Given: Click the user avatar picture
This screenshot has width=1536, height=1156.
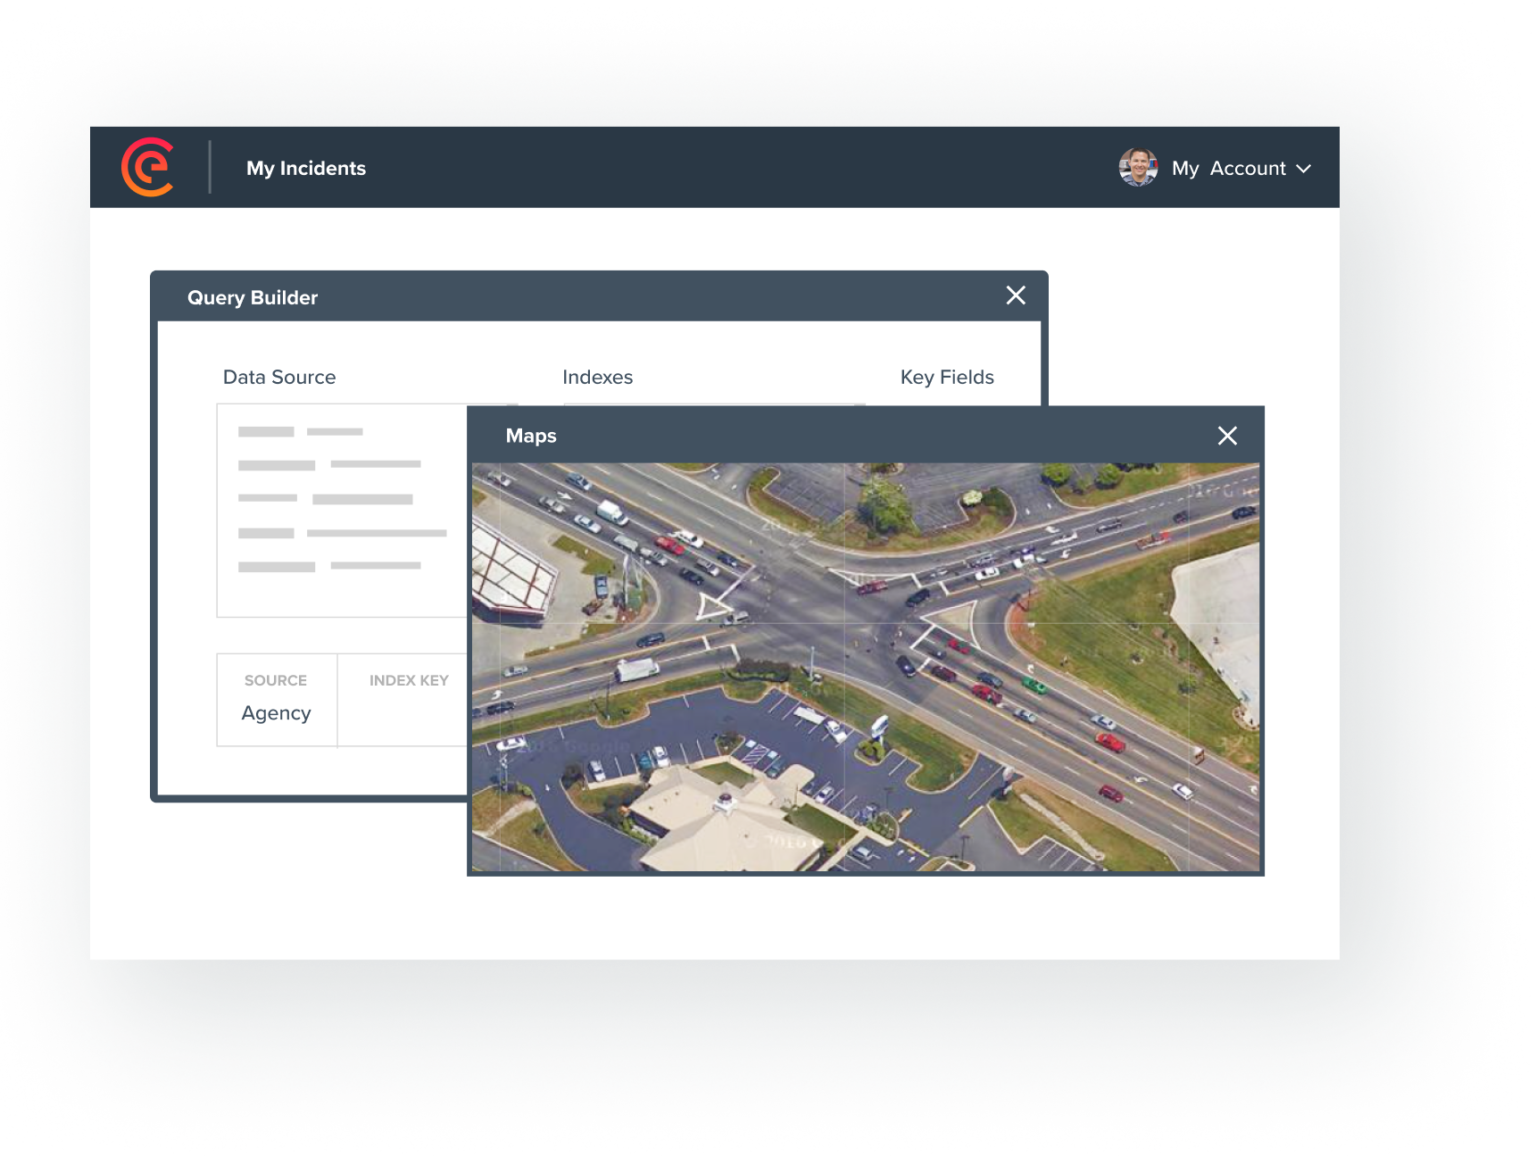Looking at the screenshot, I should click(x=1138, y=168).
